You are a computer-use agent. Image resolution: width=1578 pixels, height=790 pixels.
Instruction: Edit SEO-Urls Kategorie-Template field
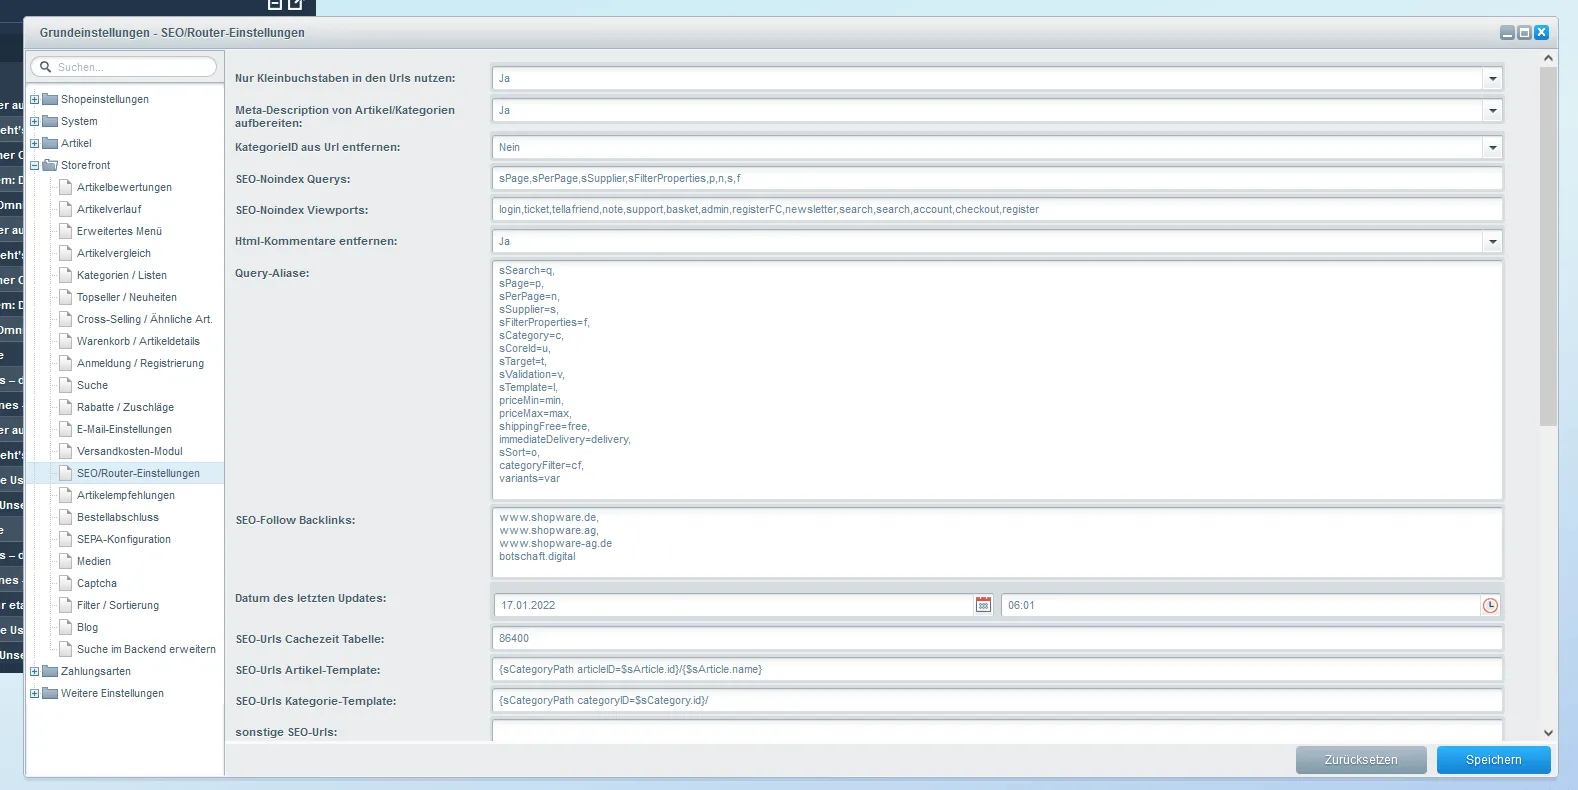tap(997, 700)
